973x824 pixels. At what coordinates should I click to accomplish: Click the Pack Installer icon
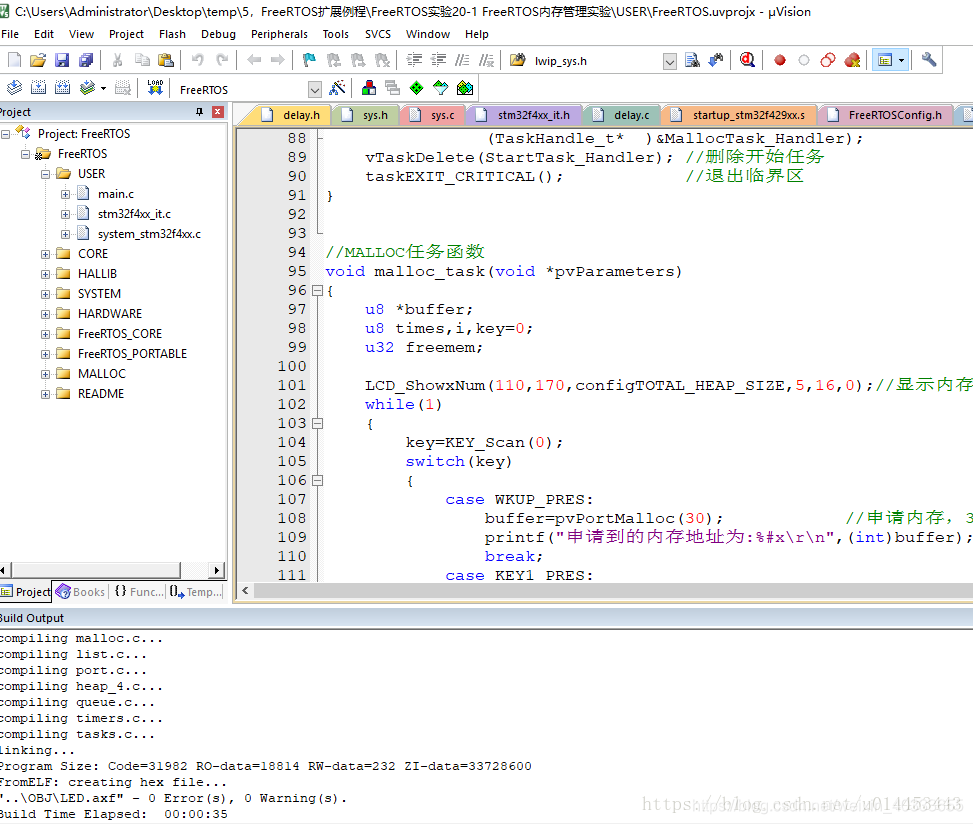(x=465, y=88)
